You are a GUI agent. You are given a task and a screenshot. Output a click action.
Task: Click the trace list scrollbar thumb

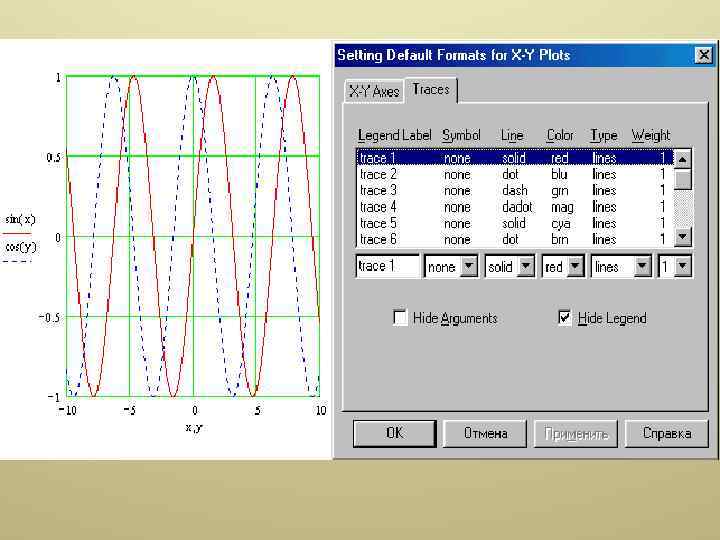(x=683, y=179)
